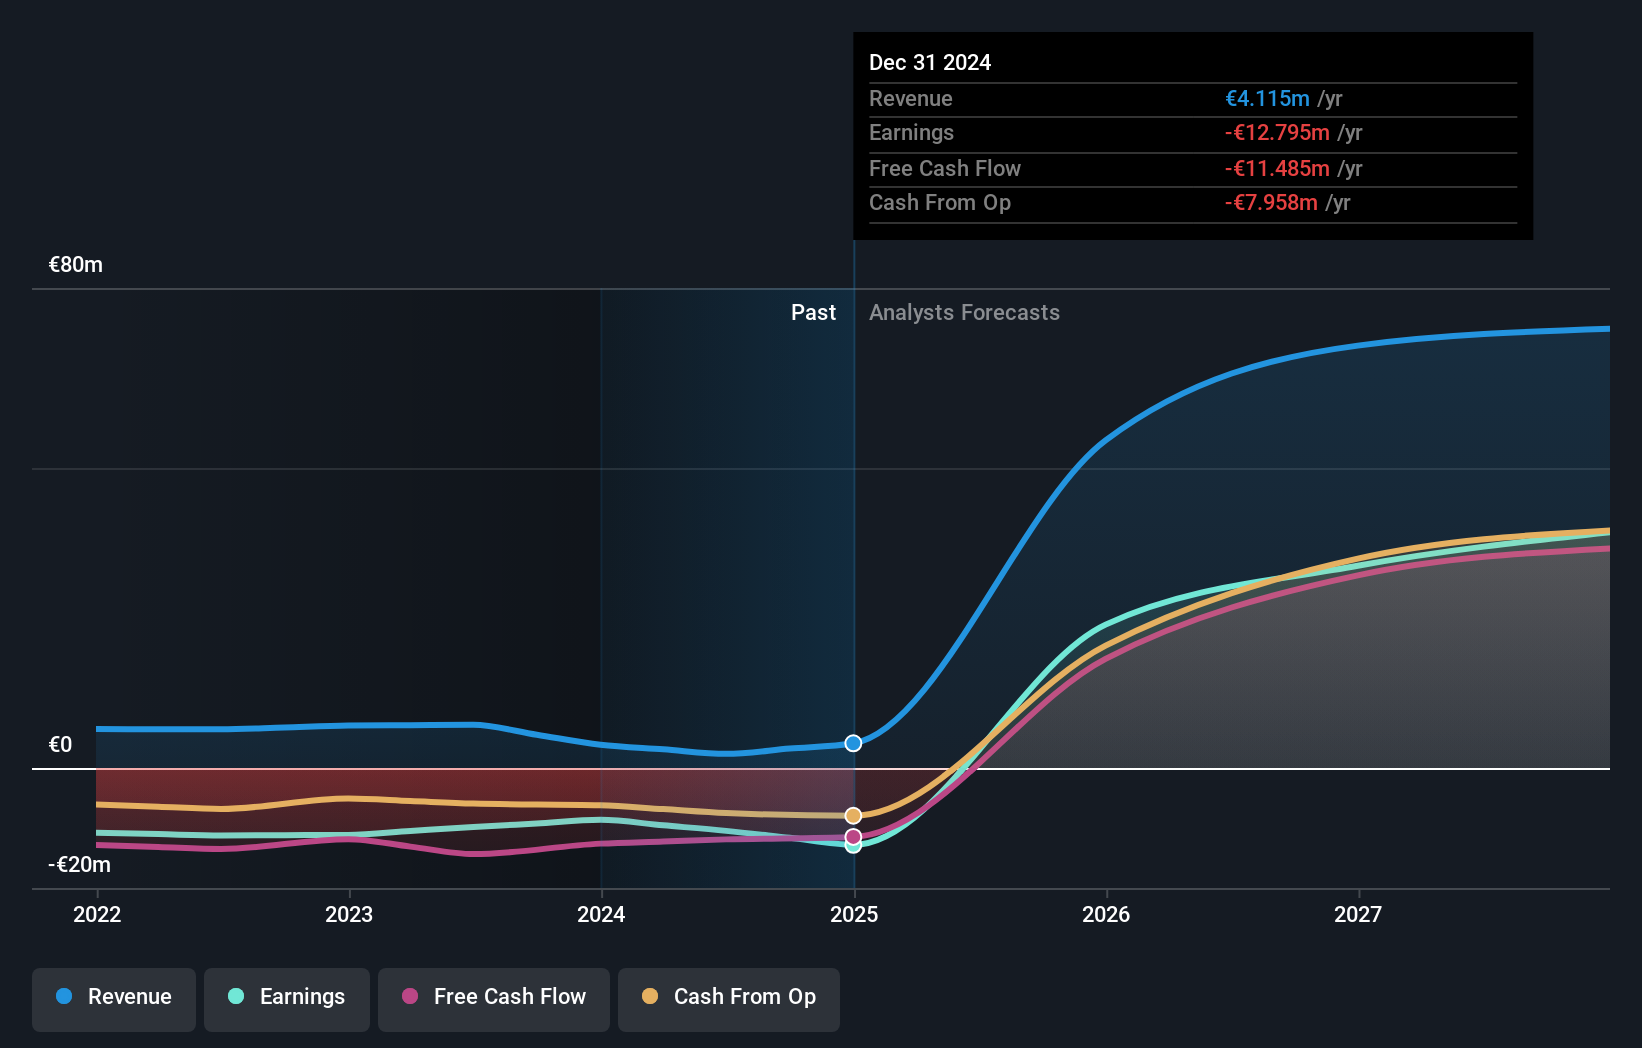The image size is (1642, 1048).
Task: Click the Analysts Forecasts section label
Action: pos(964,312)
